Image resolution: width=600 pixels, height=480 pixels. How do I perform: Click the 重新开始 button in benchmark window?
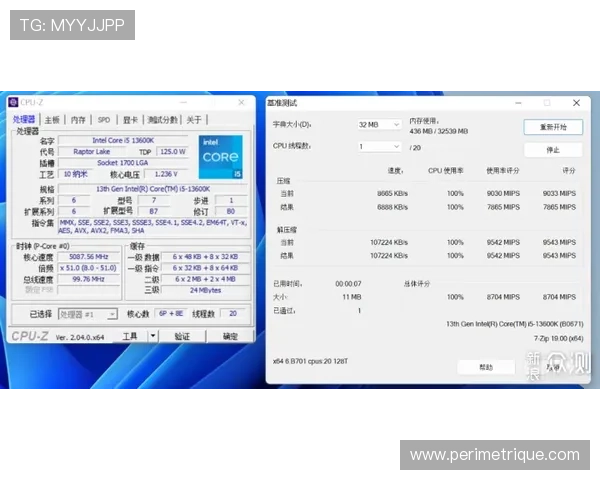(553, 127)
